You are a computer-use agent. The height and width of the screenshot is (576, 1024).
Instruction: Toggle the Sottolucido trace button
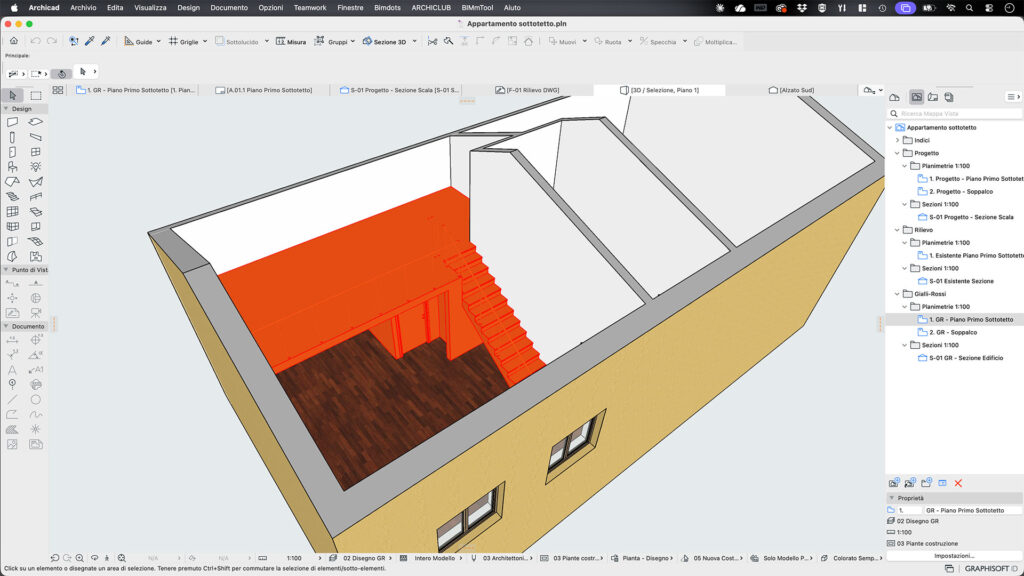(x=237, y=41)
